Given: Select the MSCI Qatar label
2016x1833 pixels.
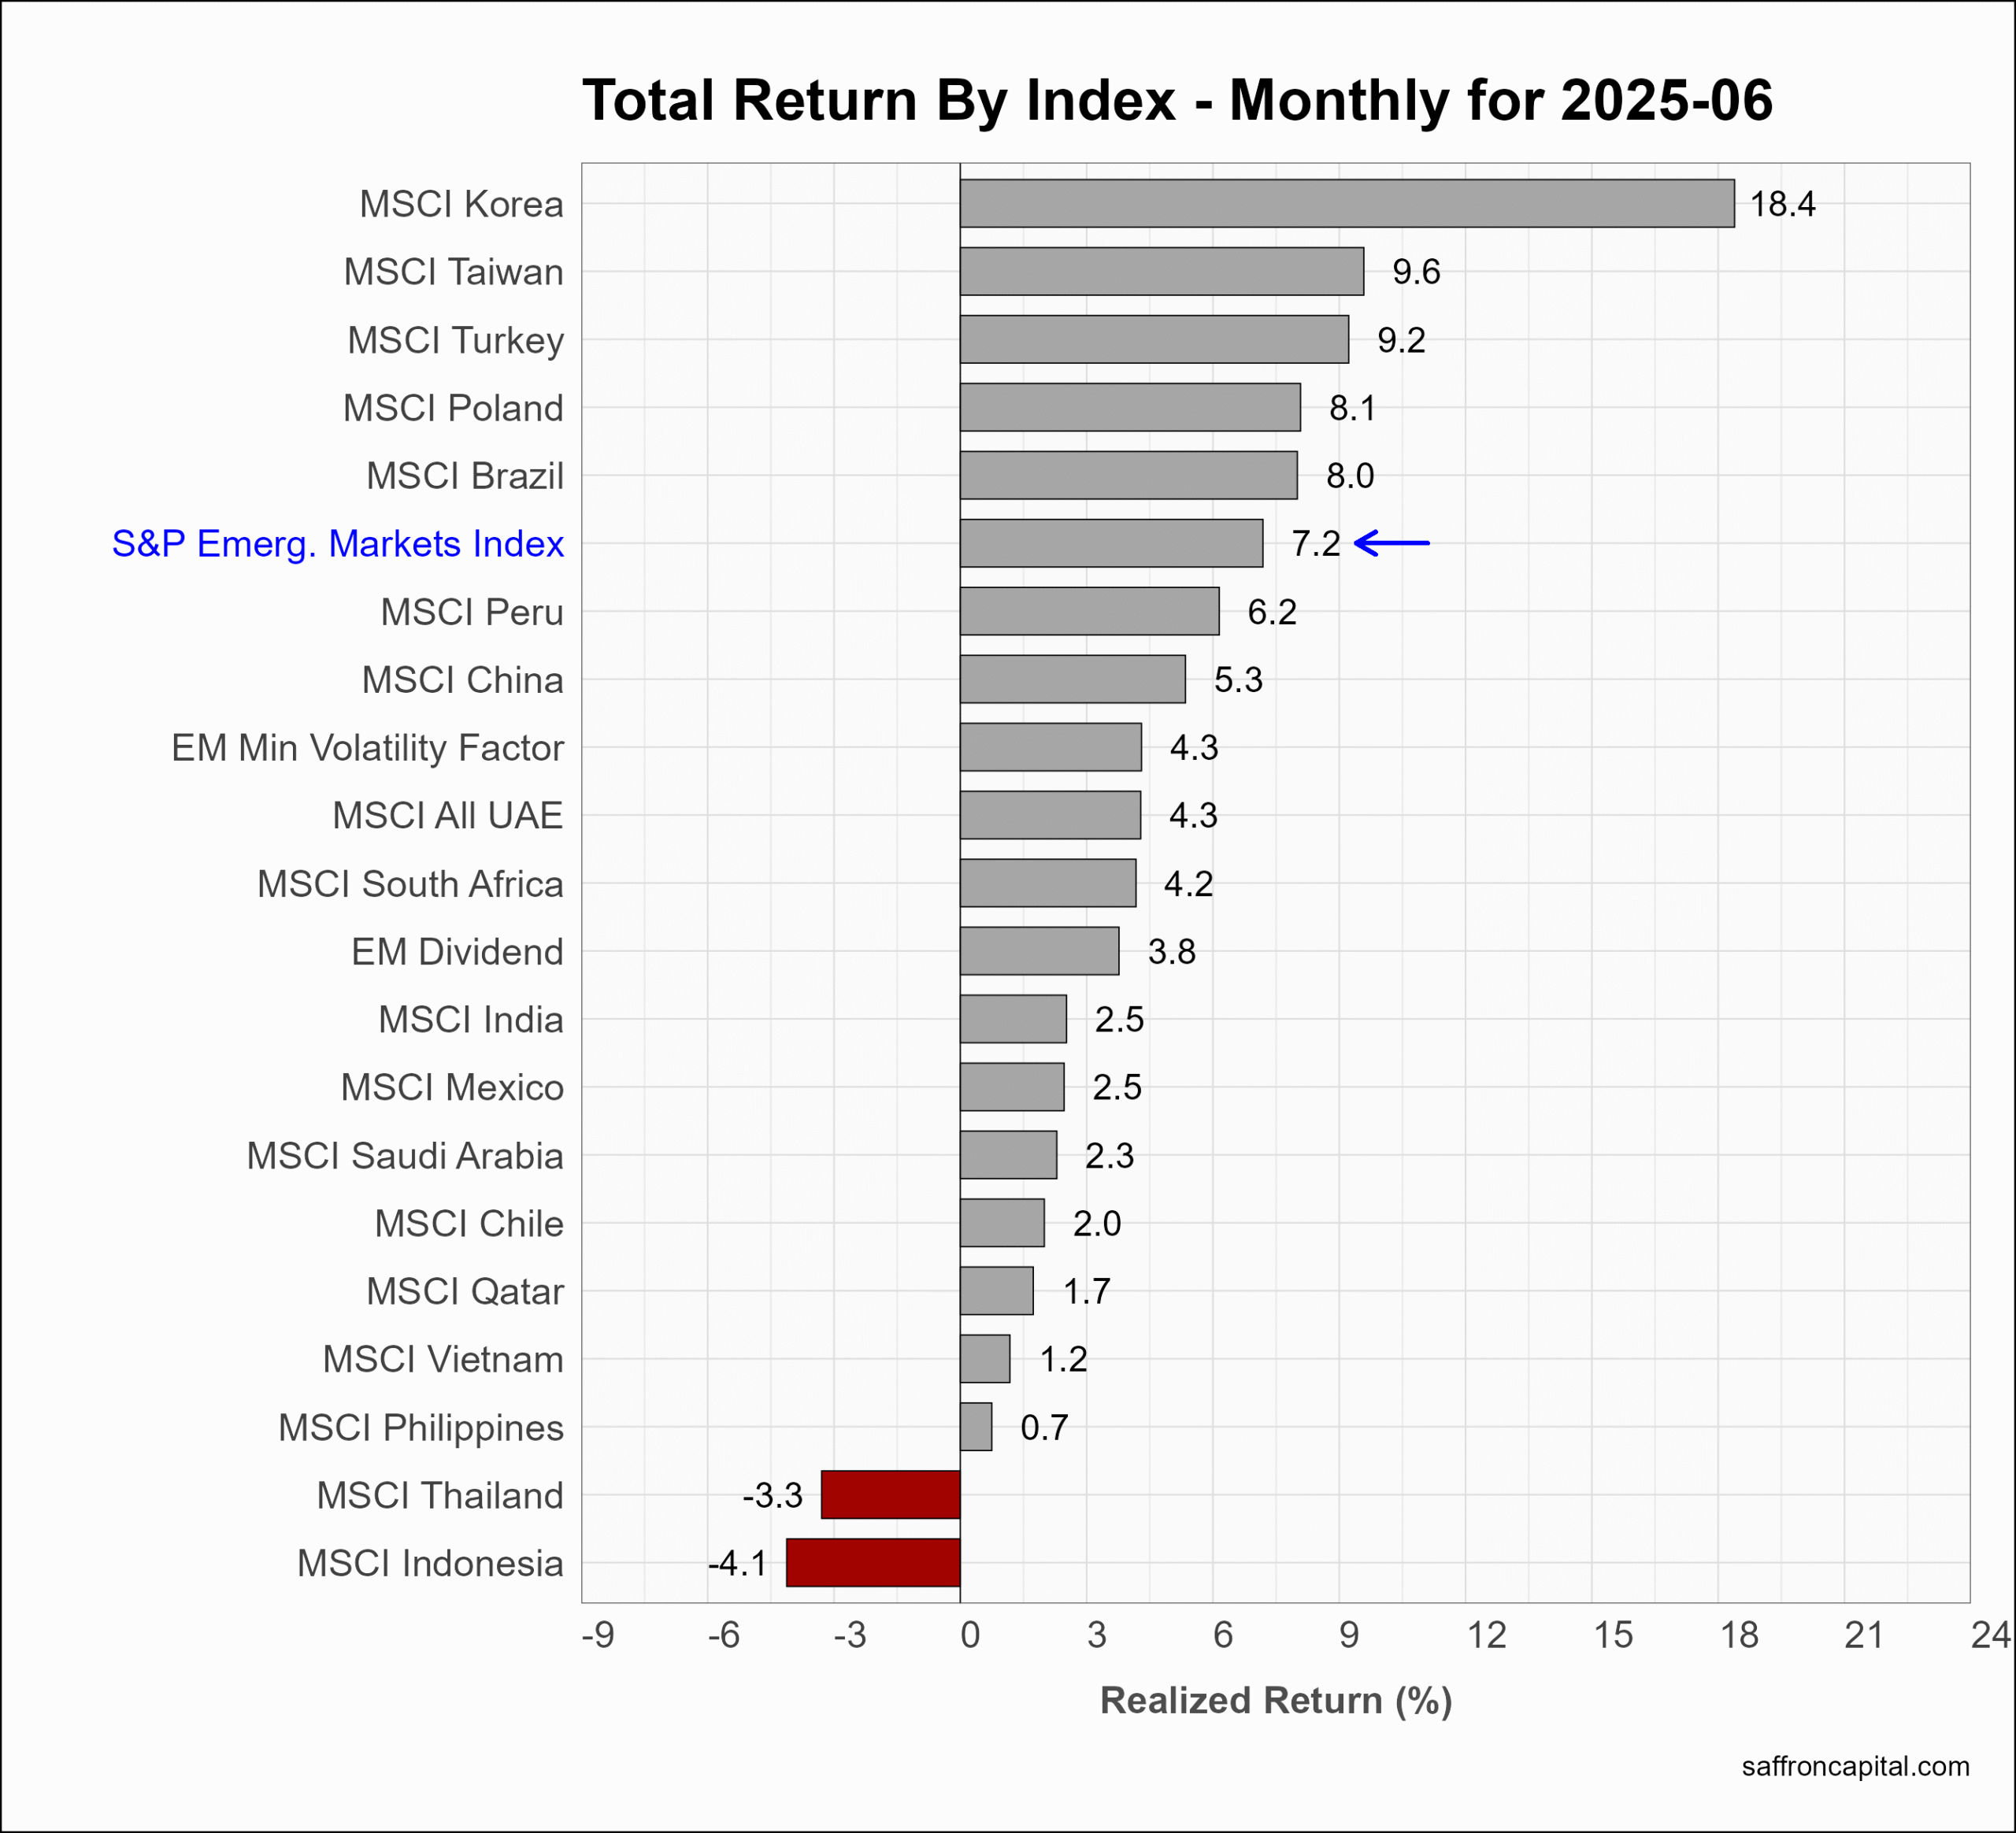Looking at the screenshot, I should pos(465,1292).
